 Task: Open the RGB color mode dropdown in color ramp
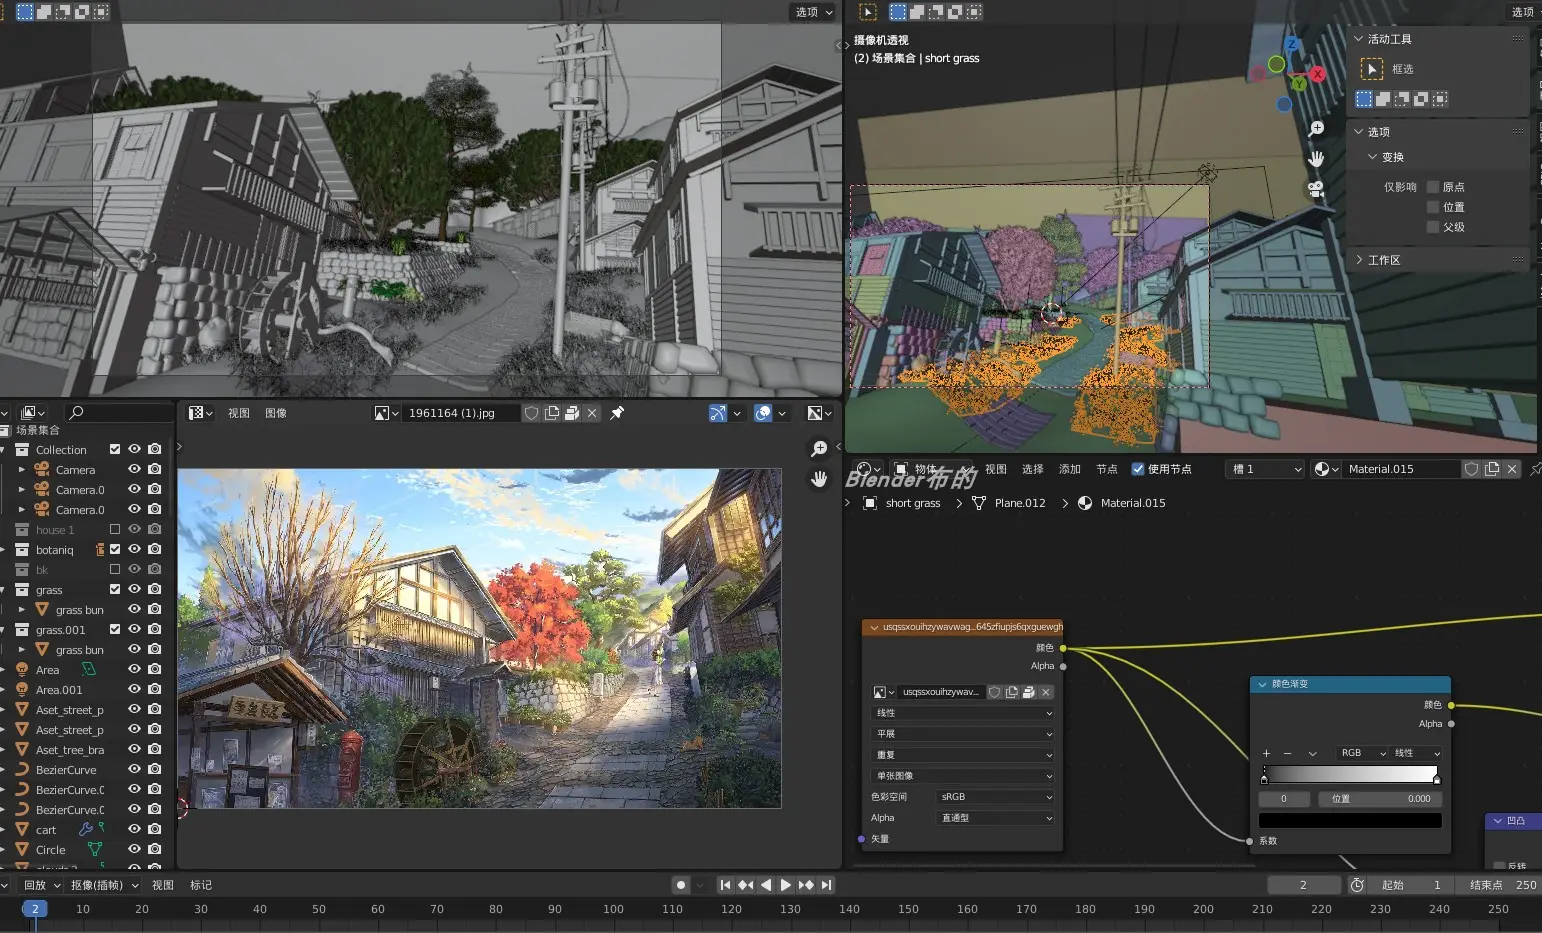pos(1362,753)
